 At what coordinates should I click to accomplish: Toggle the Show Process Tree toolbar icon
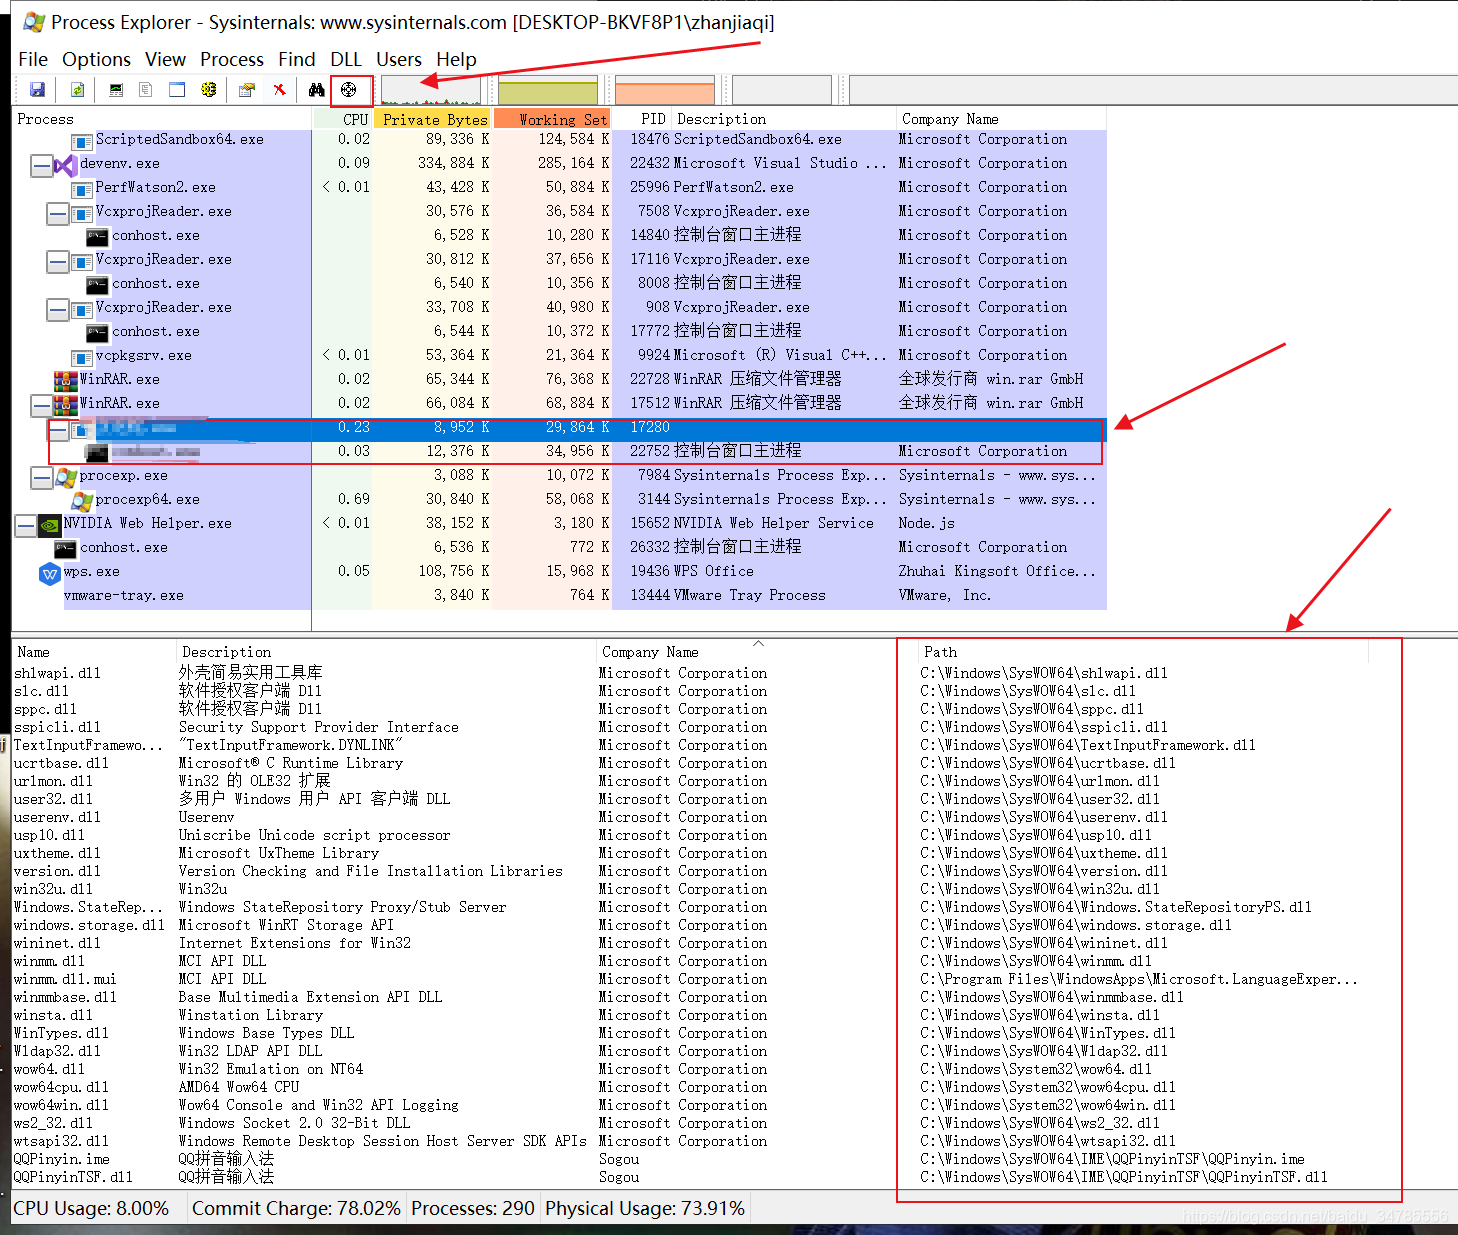coord(146,90)
